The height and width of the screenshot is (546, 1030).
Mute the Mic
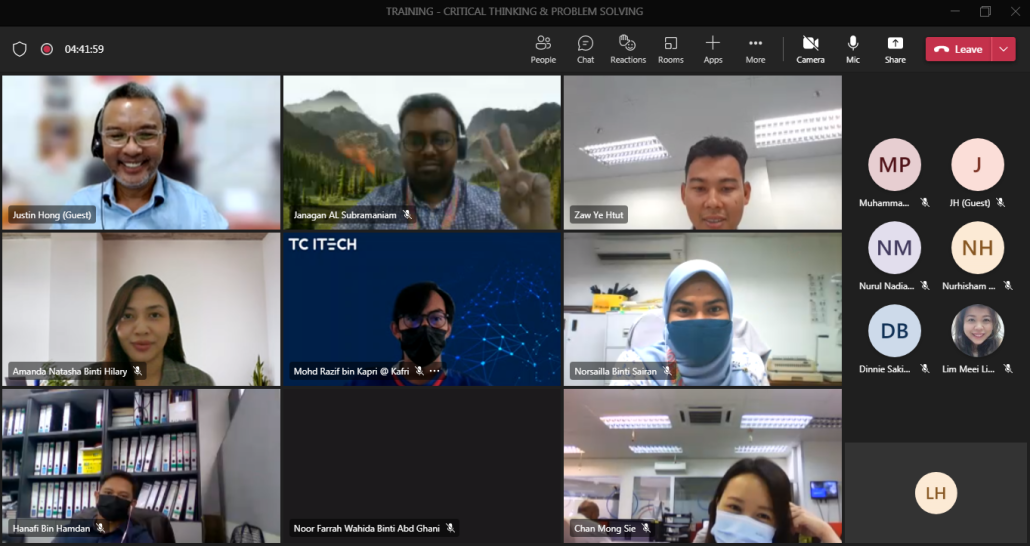tap(853, 49)
